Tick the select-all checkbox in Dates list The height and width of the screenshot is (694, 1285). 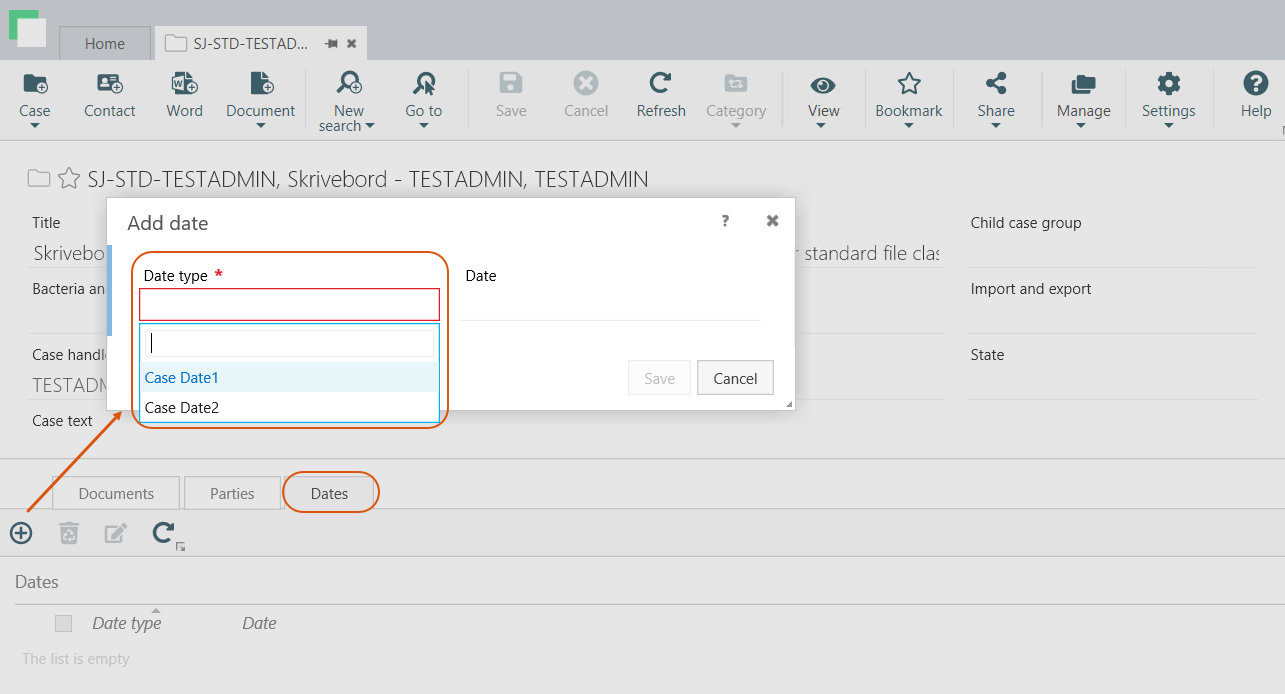[64, 623]
